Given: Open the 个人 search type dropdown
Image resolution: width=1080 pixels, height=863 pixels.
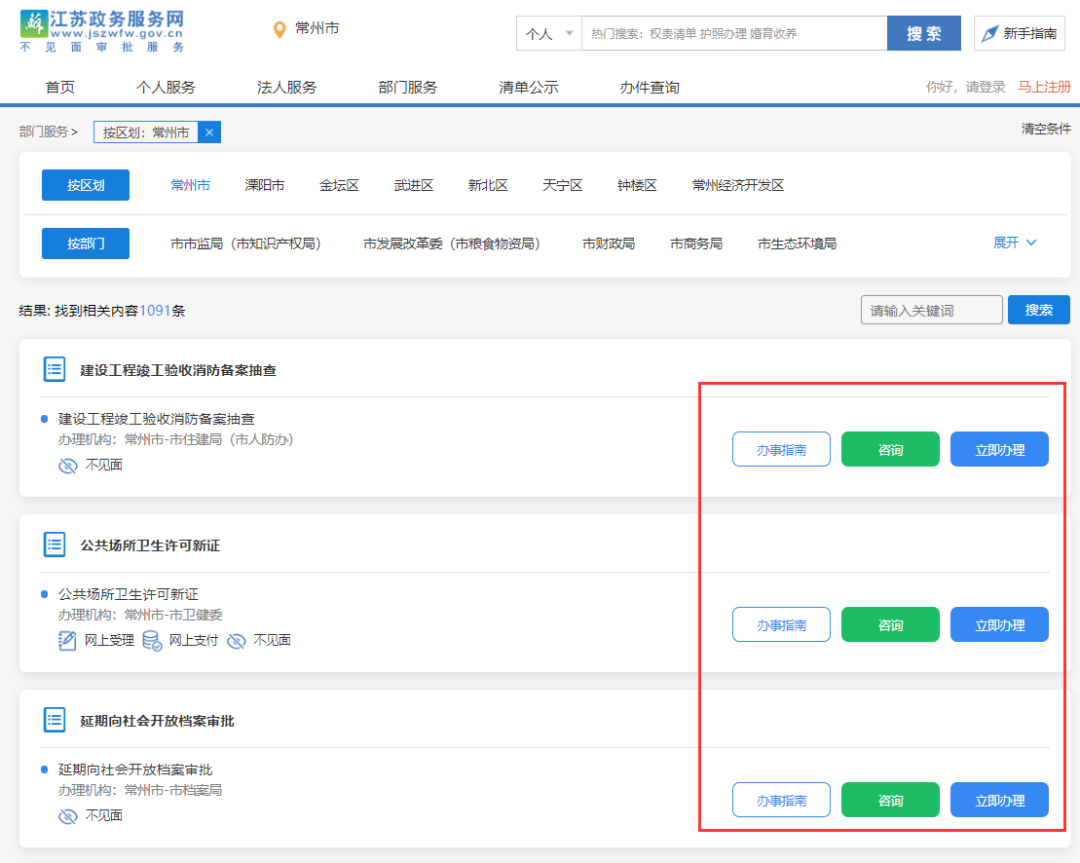Looking at the screenshot, I should (549, 33).
